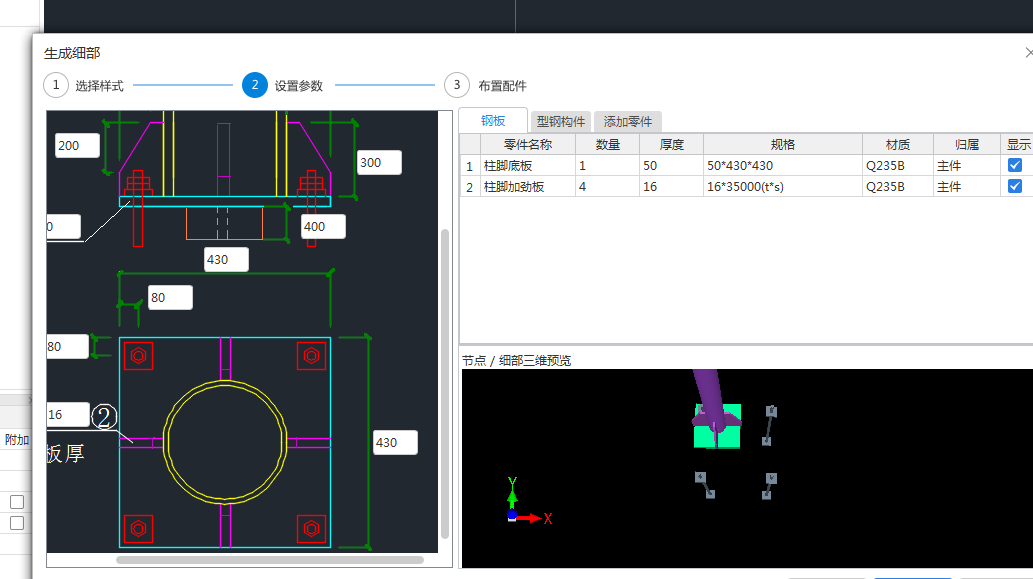Viewport: 1033px width, 579px height.
Task: Toggle lower checkbox in left background panel
Action: click(17, 523)
